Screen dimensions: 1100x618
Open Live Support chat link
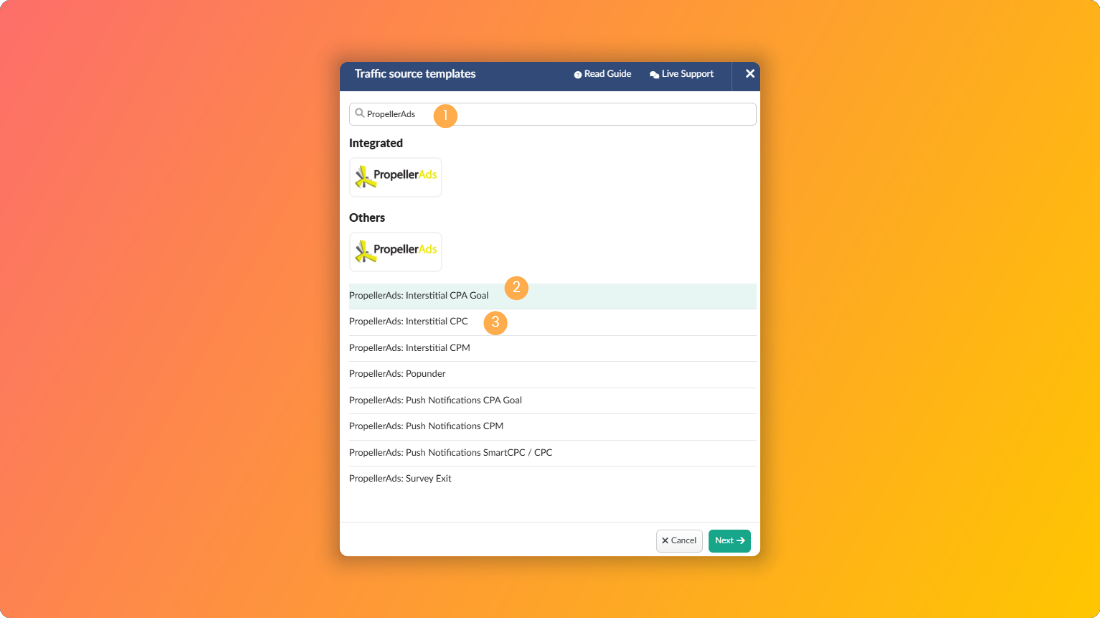(682, 74)
